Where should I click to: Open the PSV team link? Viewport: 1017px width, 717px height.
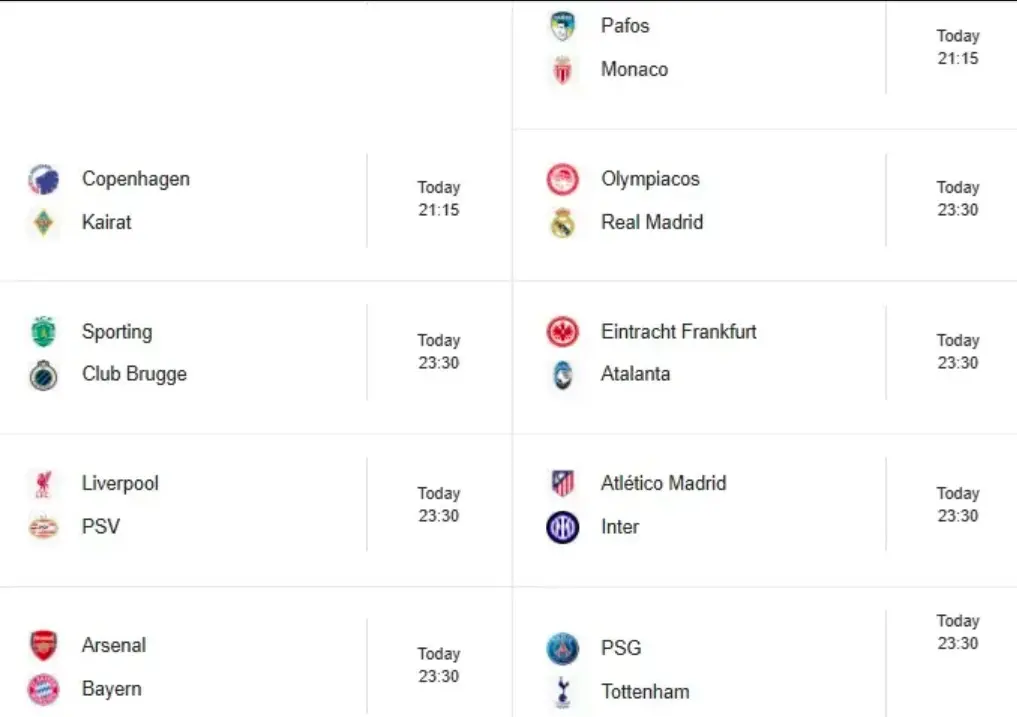101,526
